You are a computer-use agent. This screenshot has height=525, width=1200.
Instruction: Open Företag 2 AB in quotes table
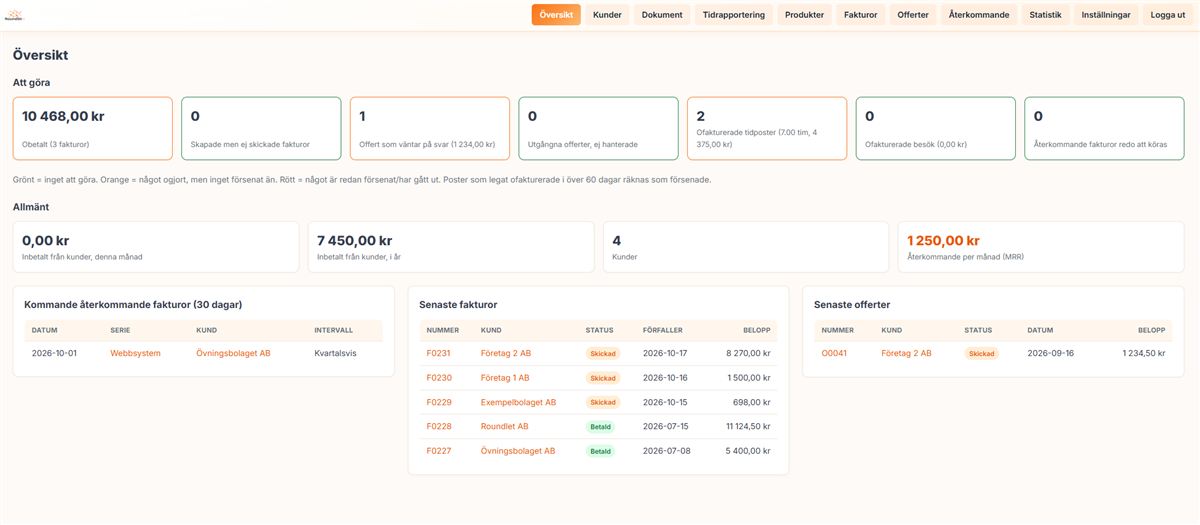pos(906,353)
